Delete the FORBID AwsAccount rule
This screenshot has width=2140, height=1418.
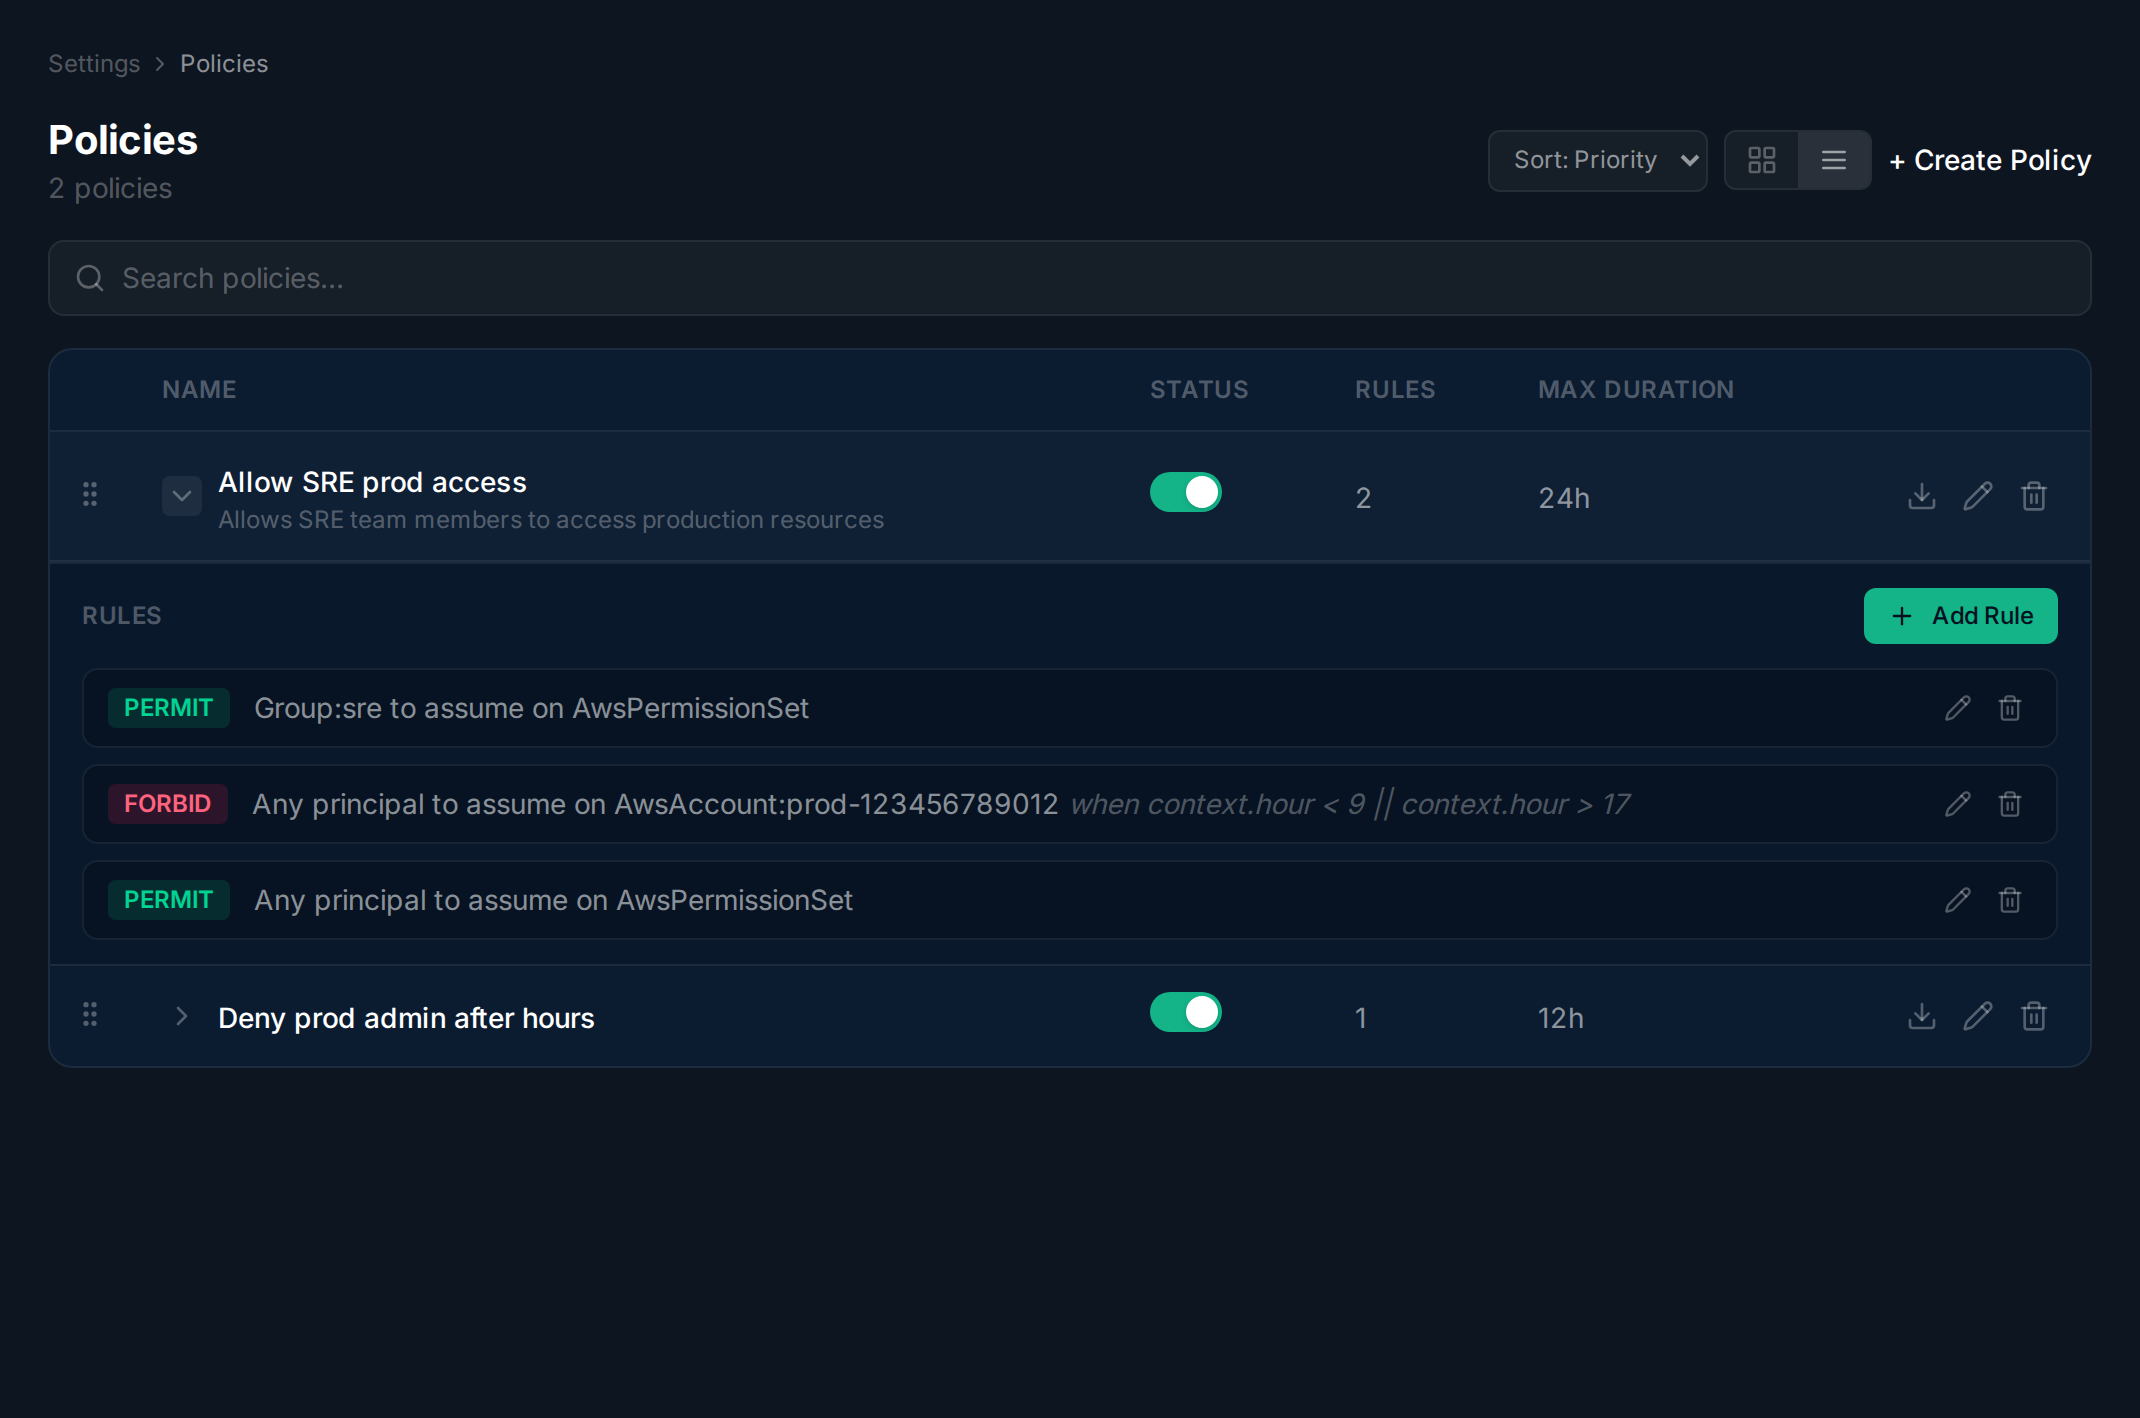pyautogui.click(x=2010, y=804)
